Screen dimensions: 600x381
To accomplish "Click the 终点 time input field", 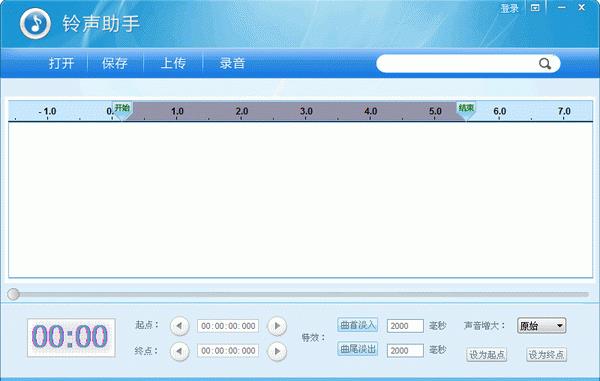I will tap(228, 351).
